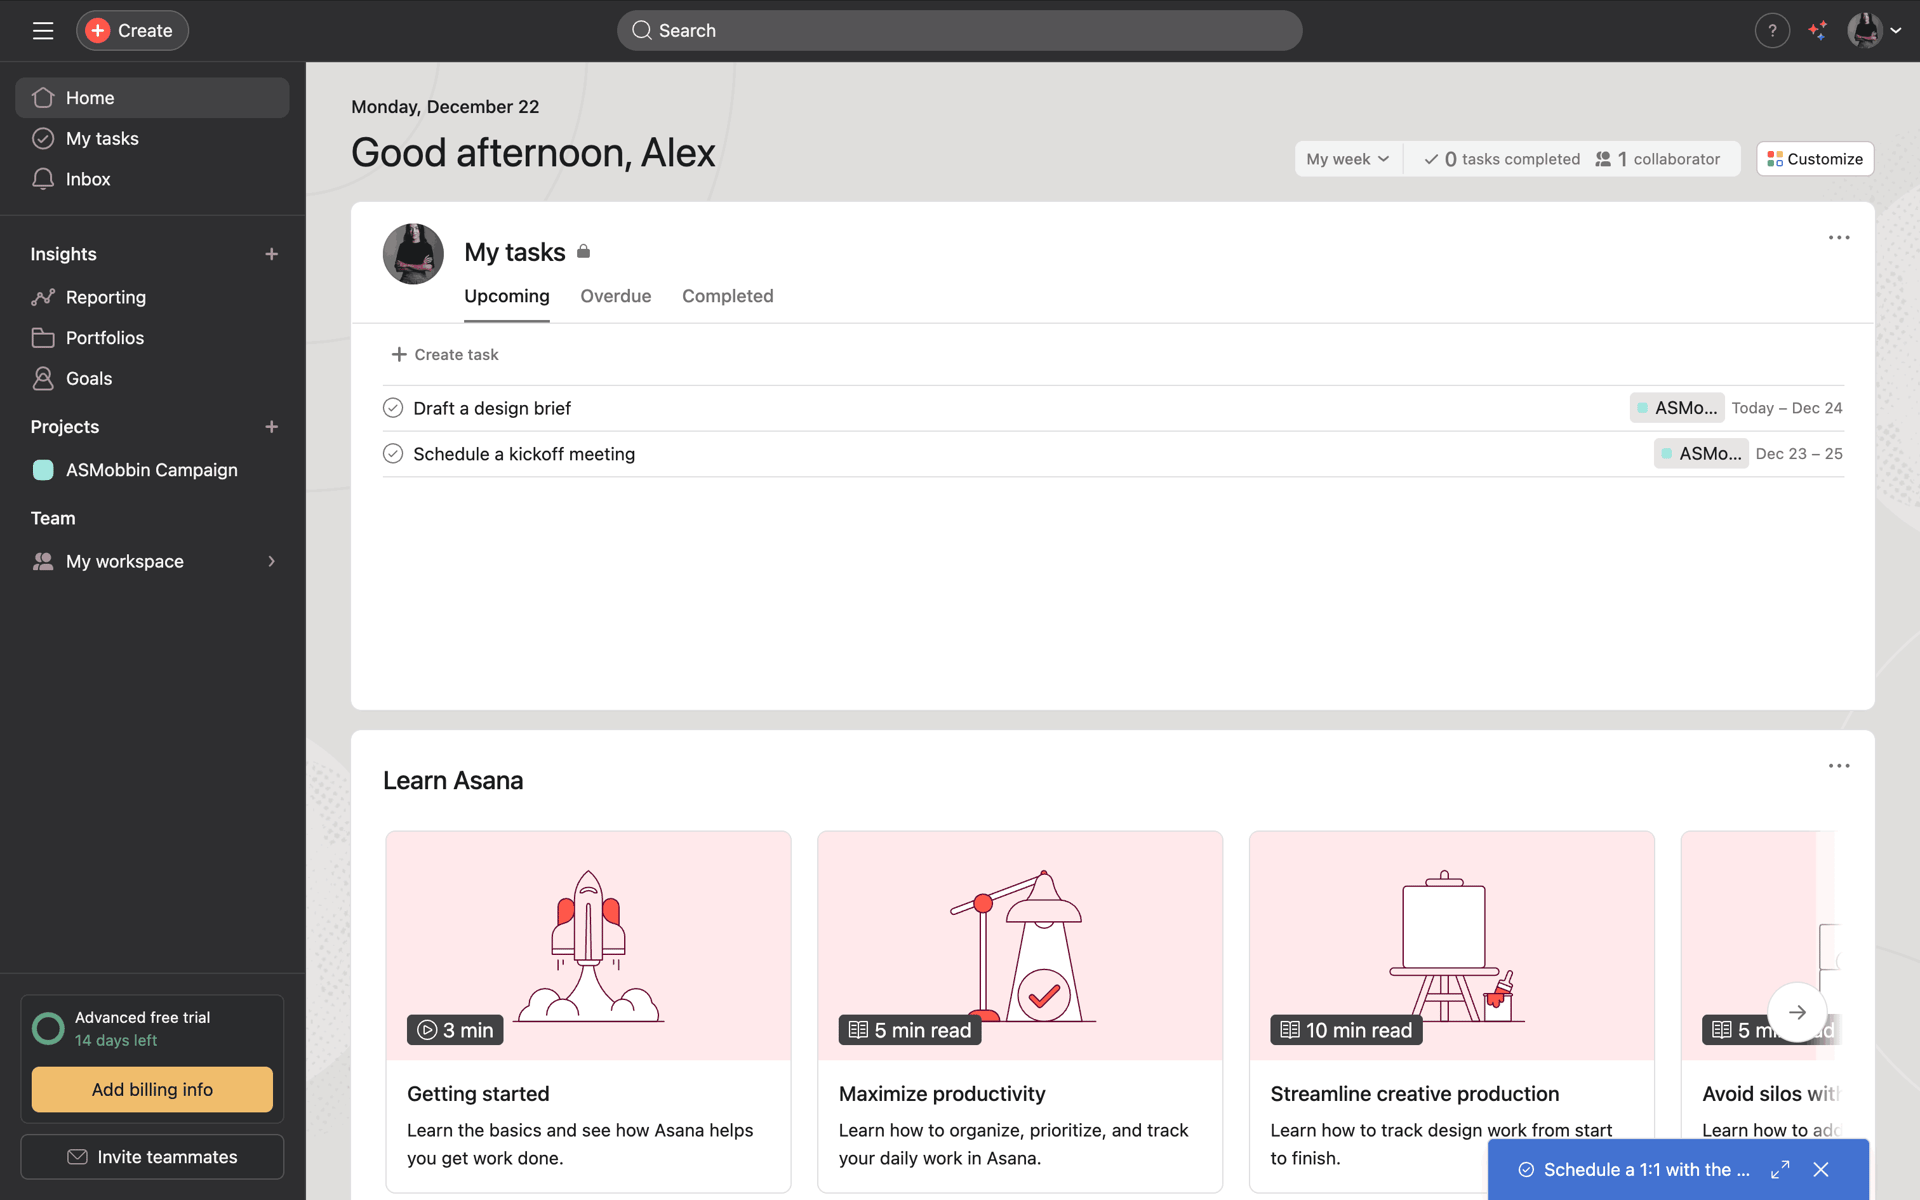Click the Advanced free trial progress ring

[48, 1028]
